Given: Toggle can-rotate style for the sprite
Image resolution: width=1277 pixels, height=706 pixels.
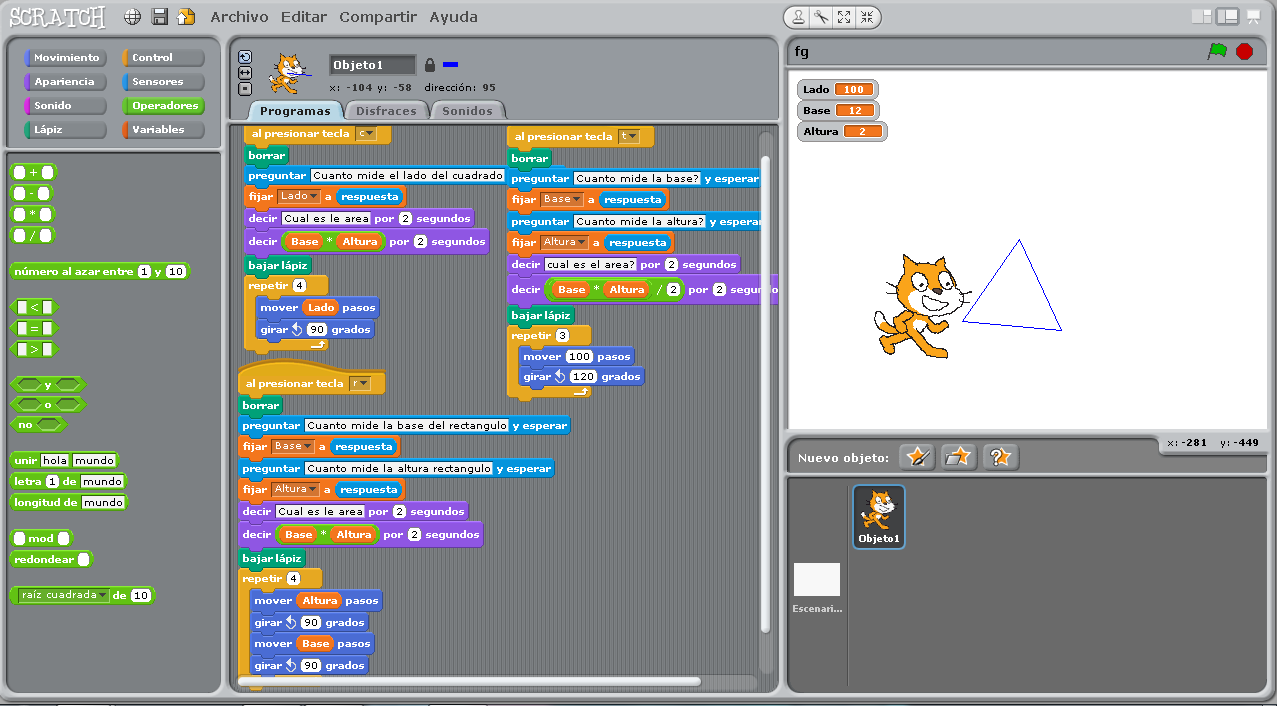Looking at the screenshot, I should [245, 58].
